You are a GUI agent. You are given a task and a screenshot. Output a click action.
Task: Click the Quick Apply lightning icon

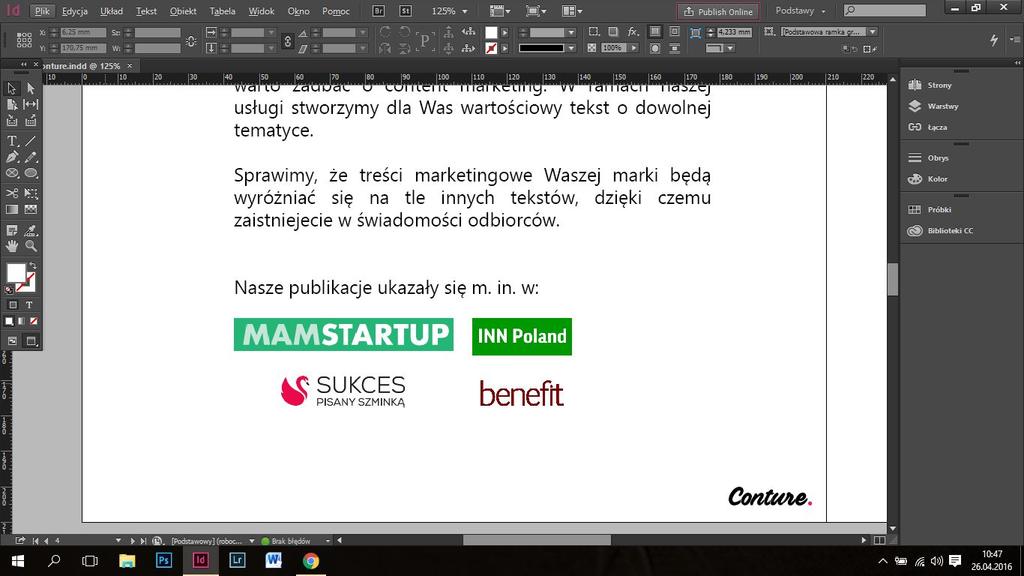[993, 40]
